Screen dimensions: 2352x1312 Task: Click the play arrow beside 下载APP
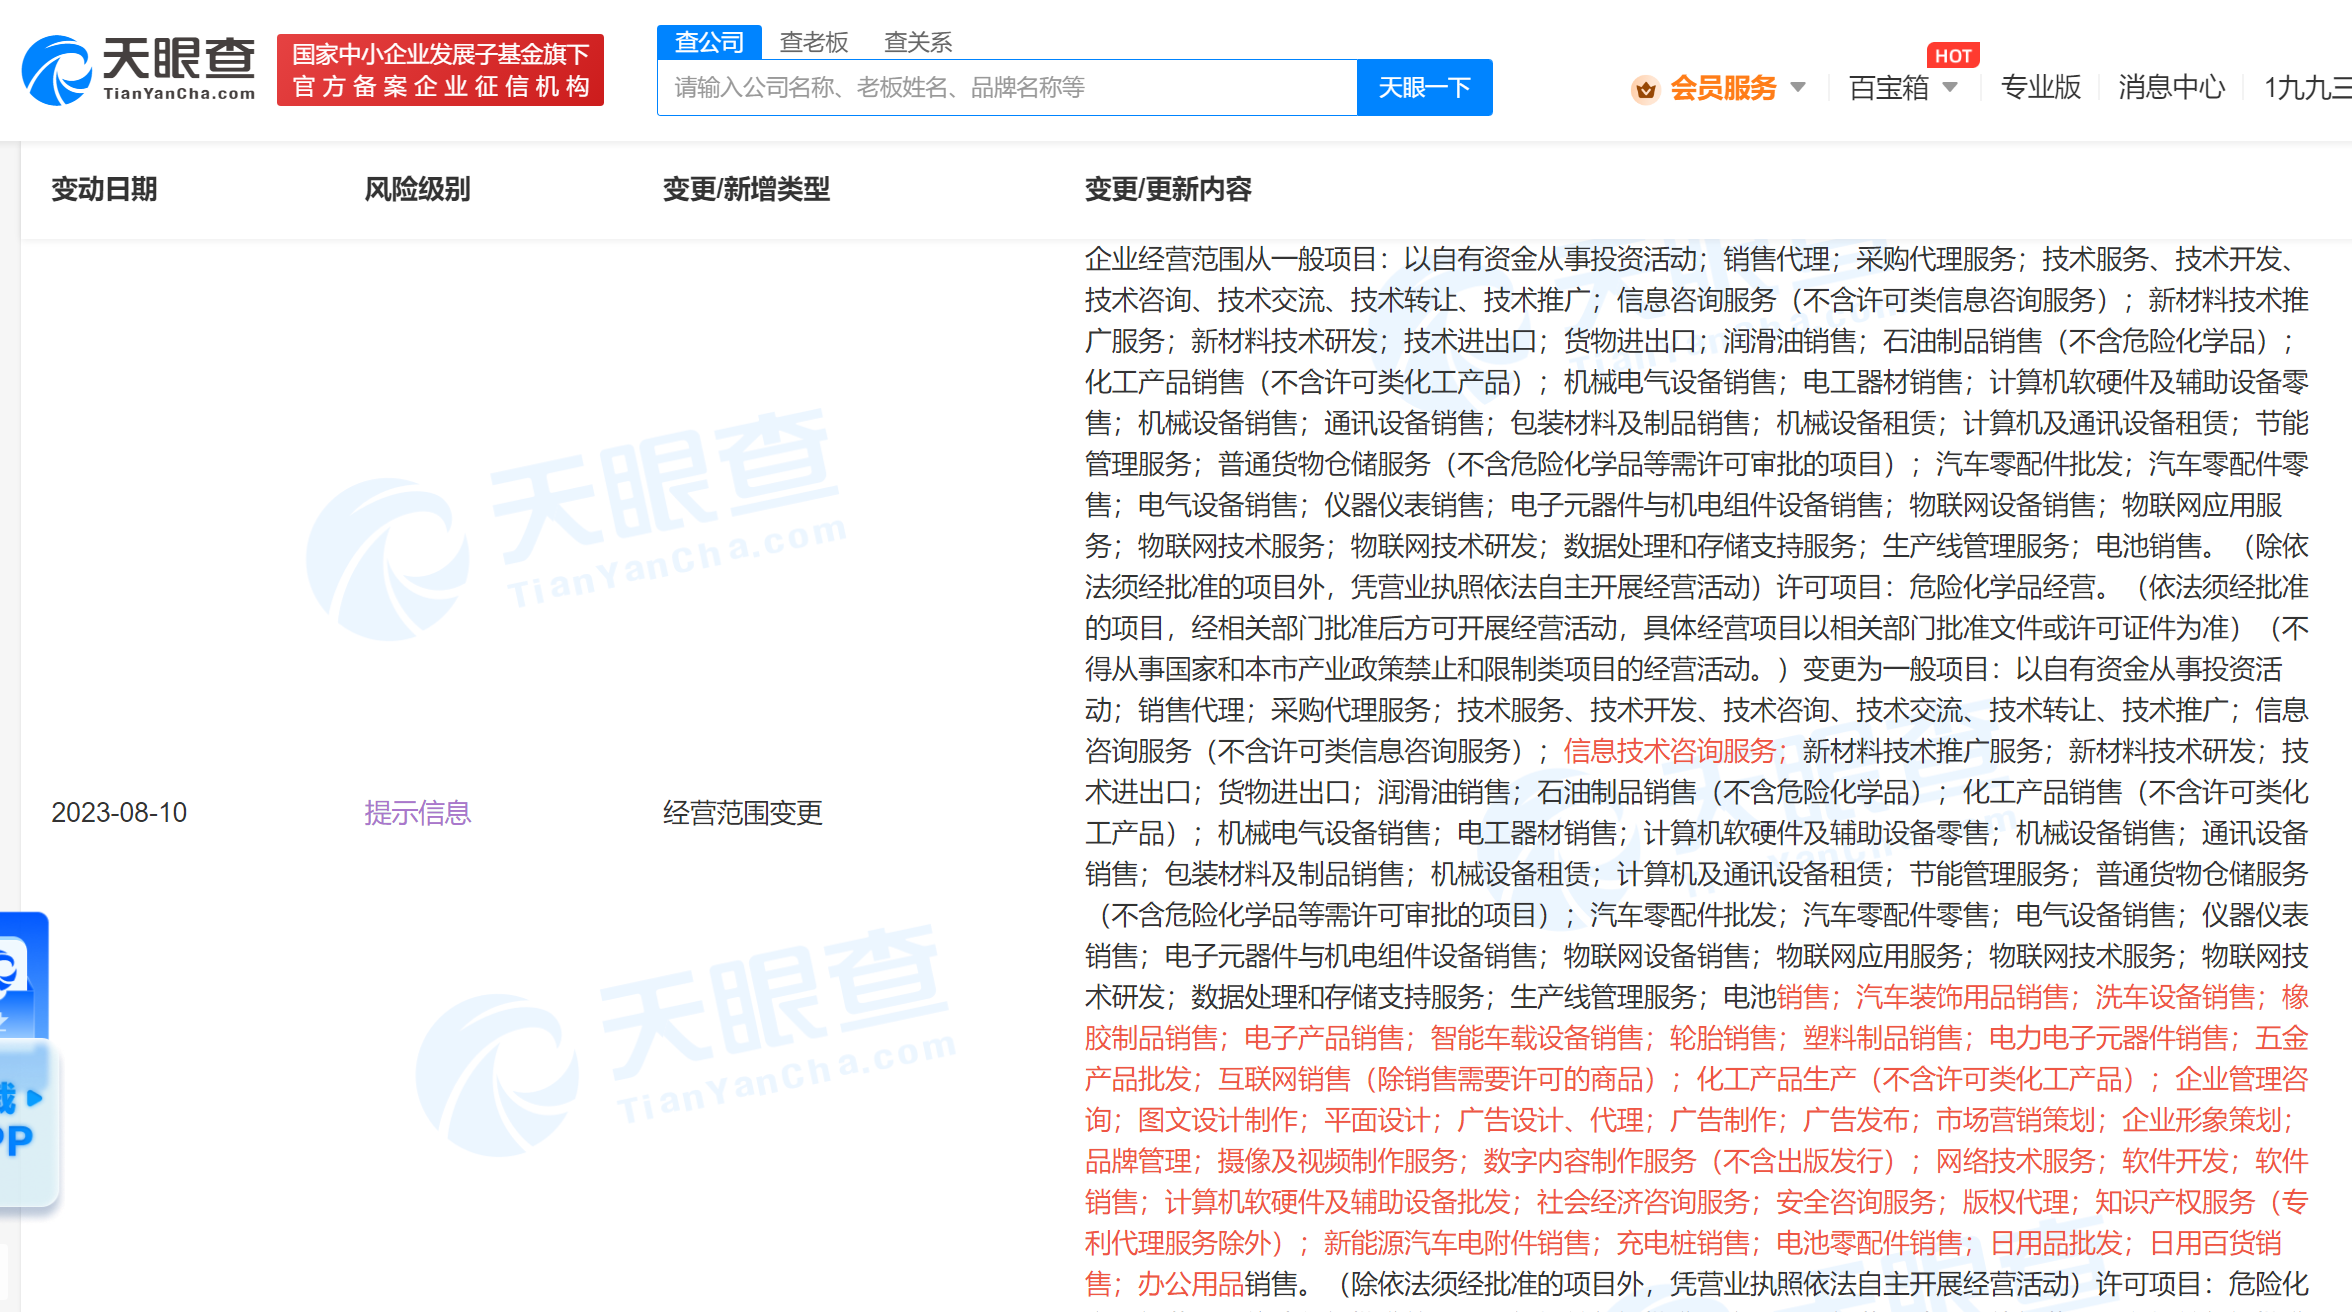coord(36,1097)
